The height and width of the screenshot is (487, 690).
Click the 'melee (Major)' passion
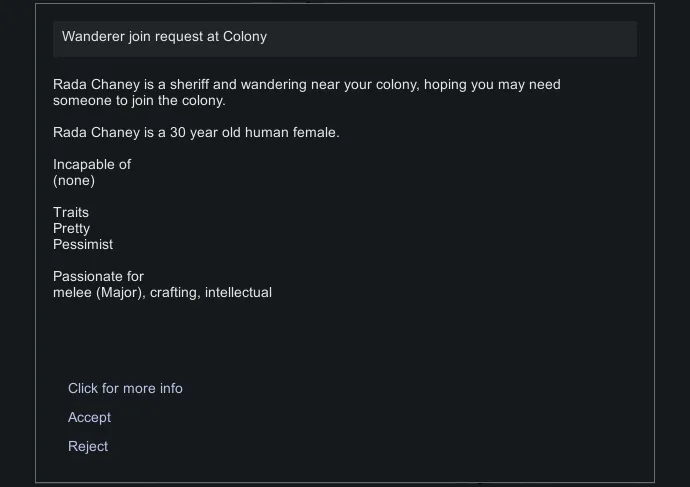coord(97,292)
